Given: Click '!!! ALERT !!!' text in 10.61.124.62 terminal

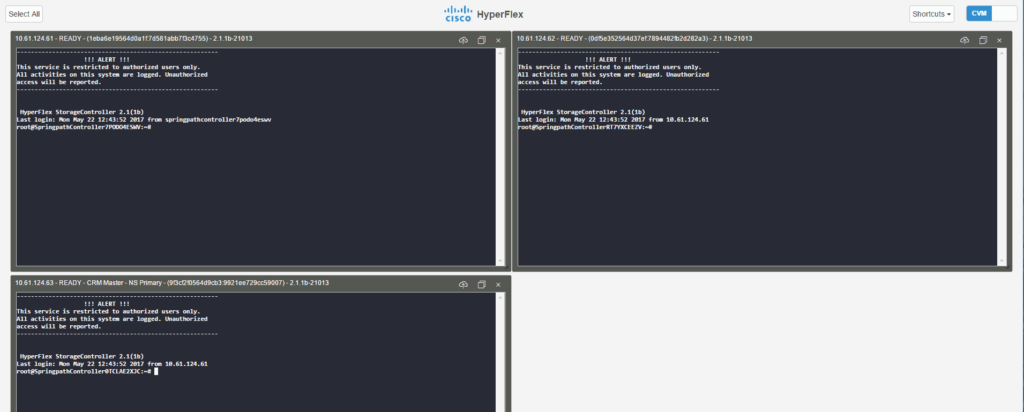Looking at the screenshot, I should [x=609, y=59].
